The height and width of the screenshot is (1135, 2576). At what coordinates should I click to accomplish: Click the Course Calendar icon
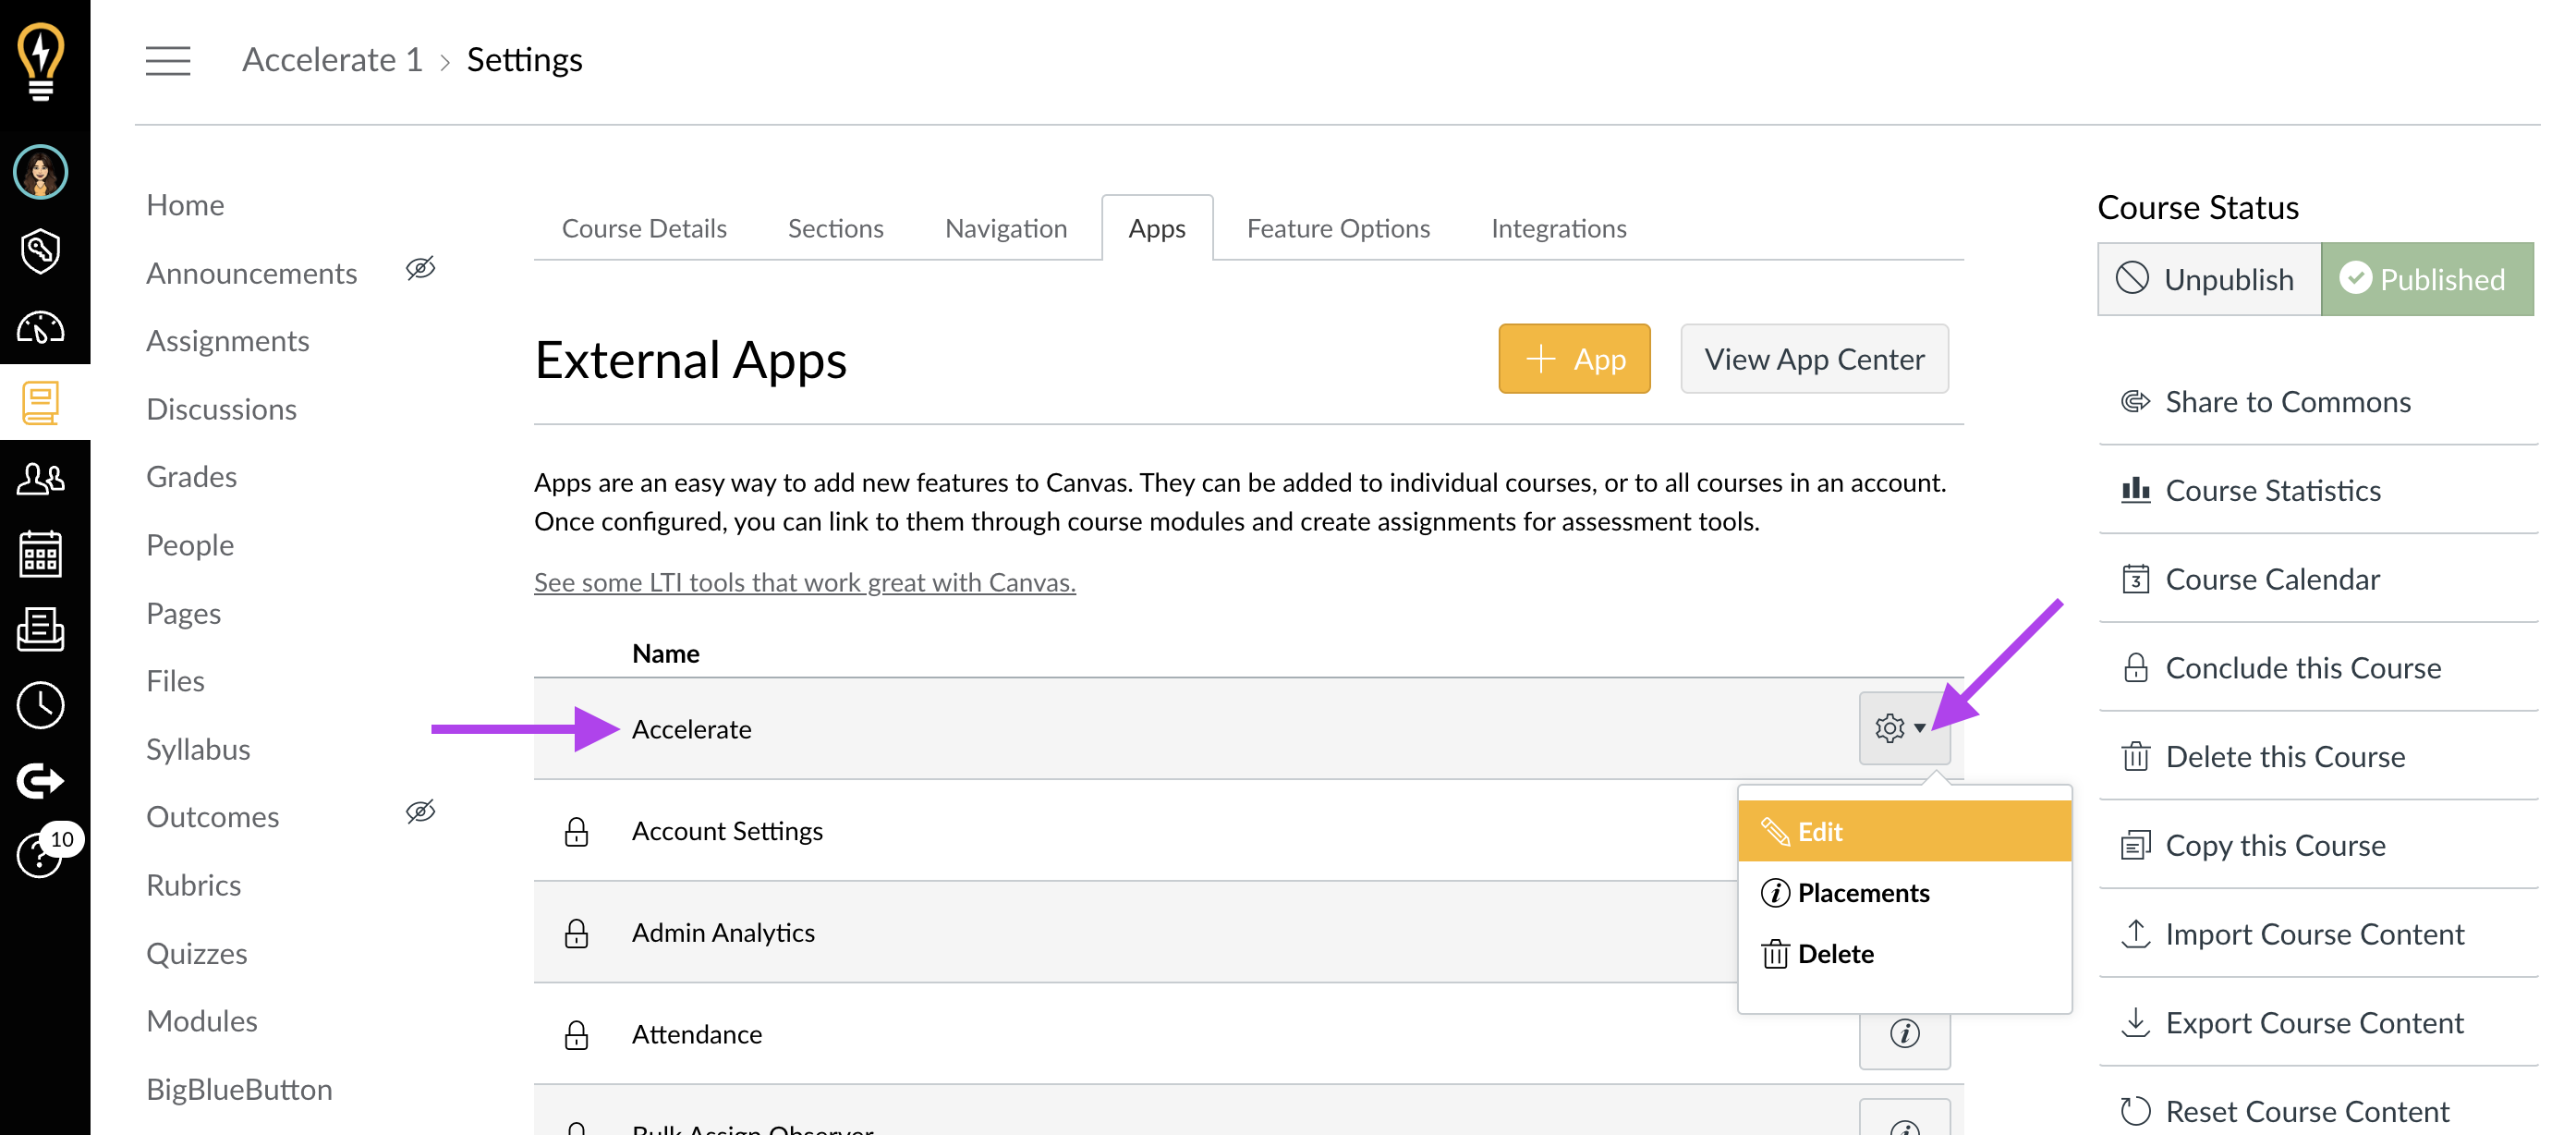(x=2135, y=579)
